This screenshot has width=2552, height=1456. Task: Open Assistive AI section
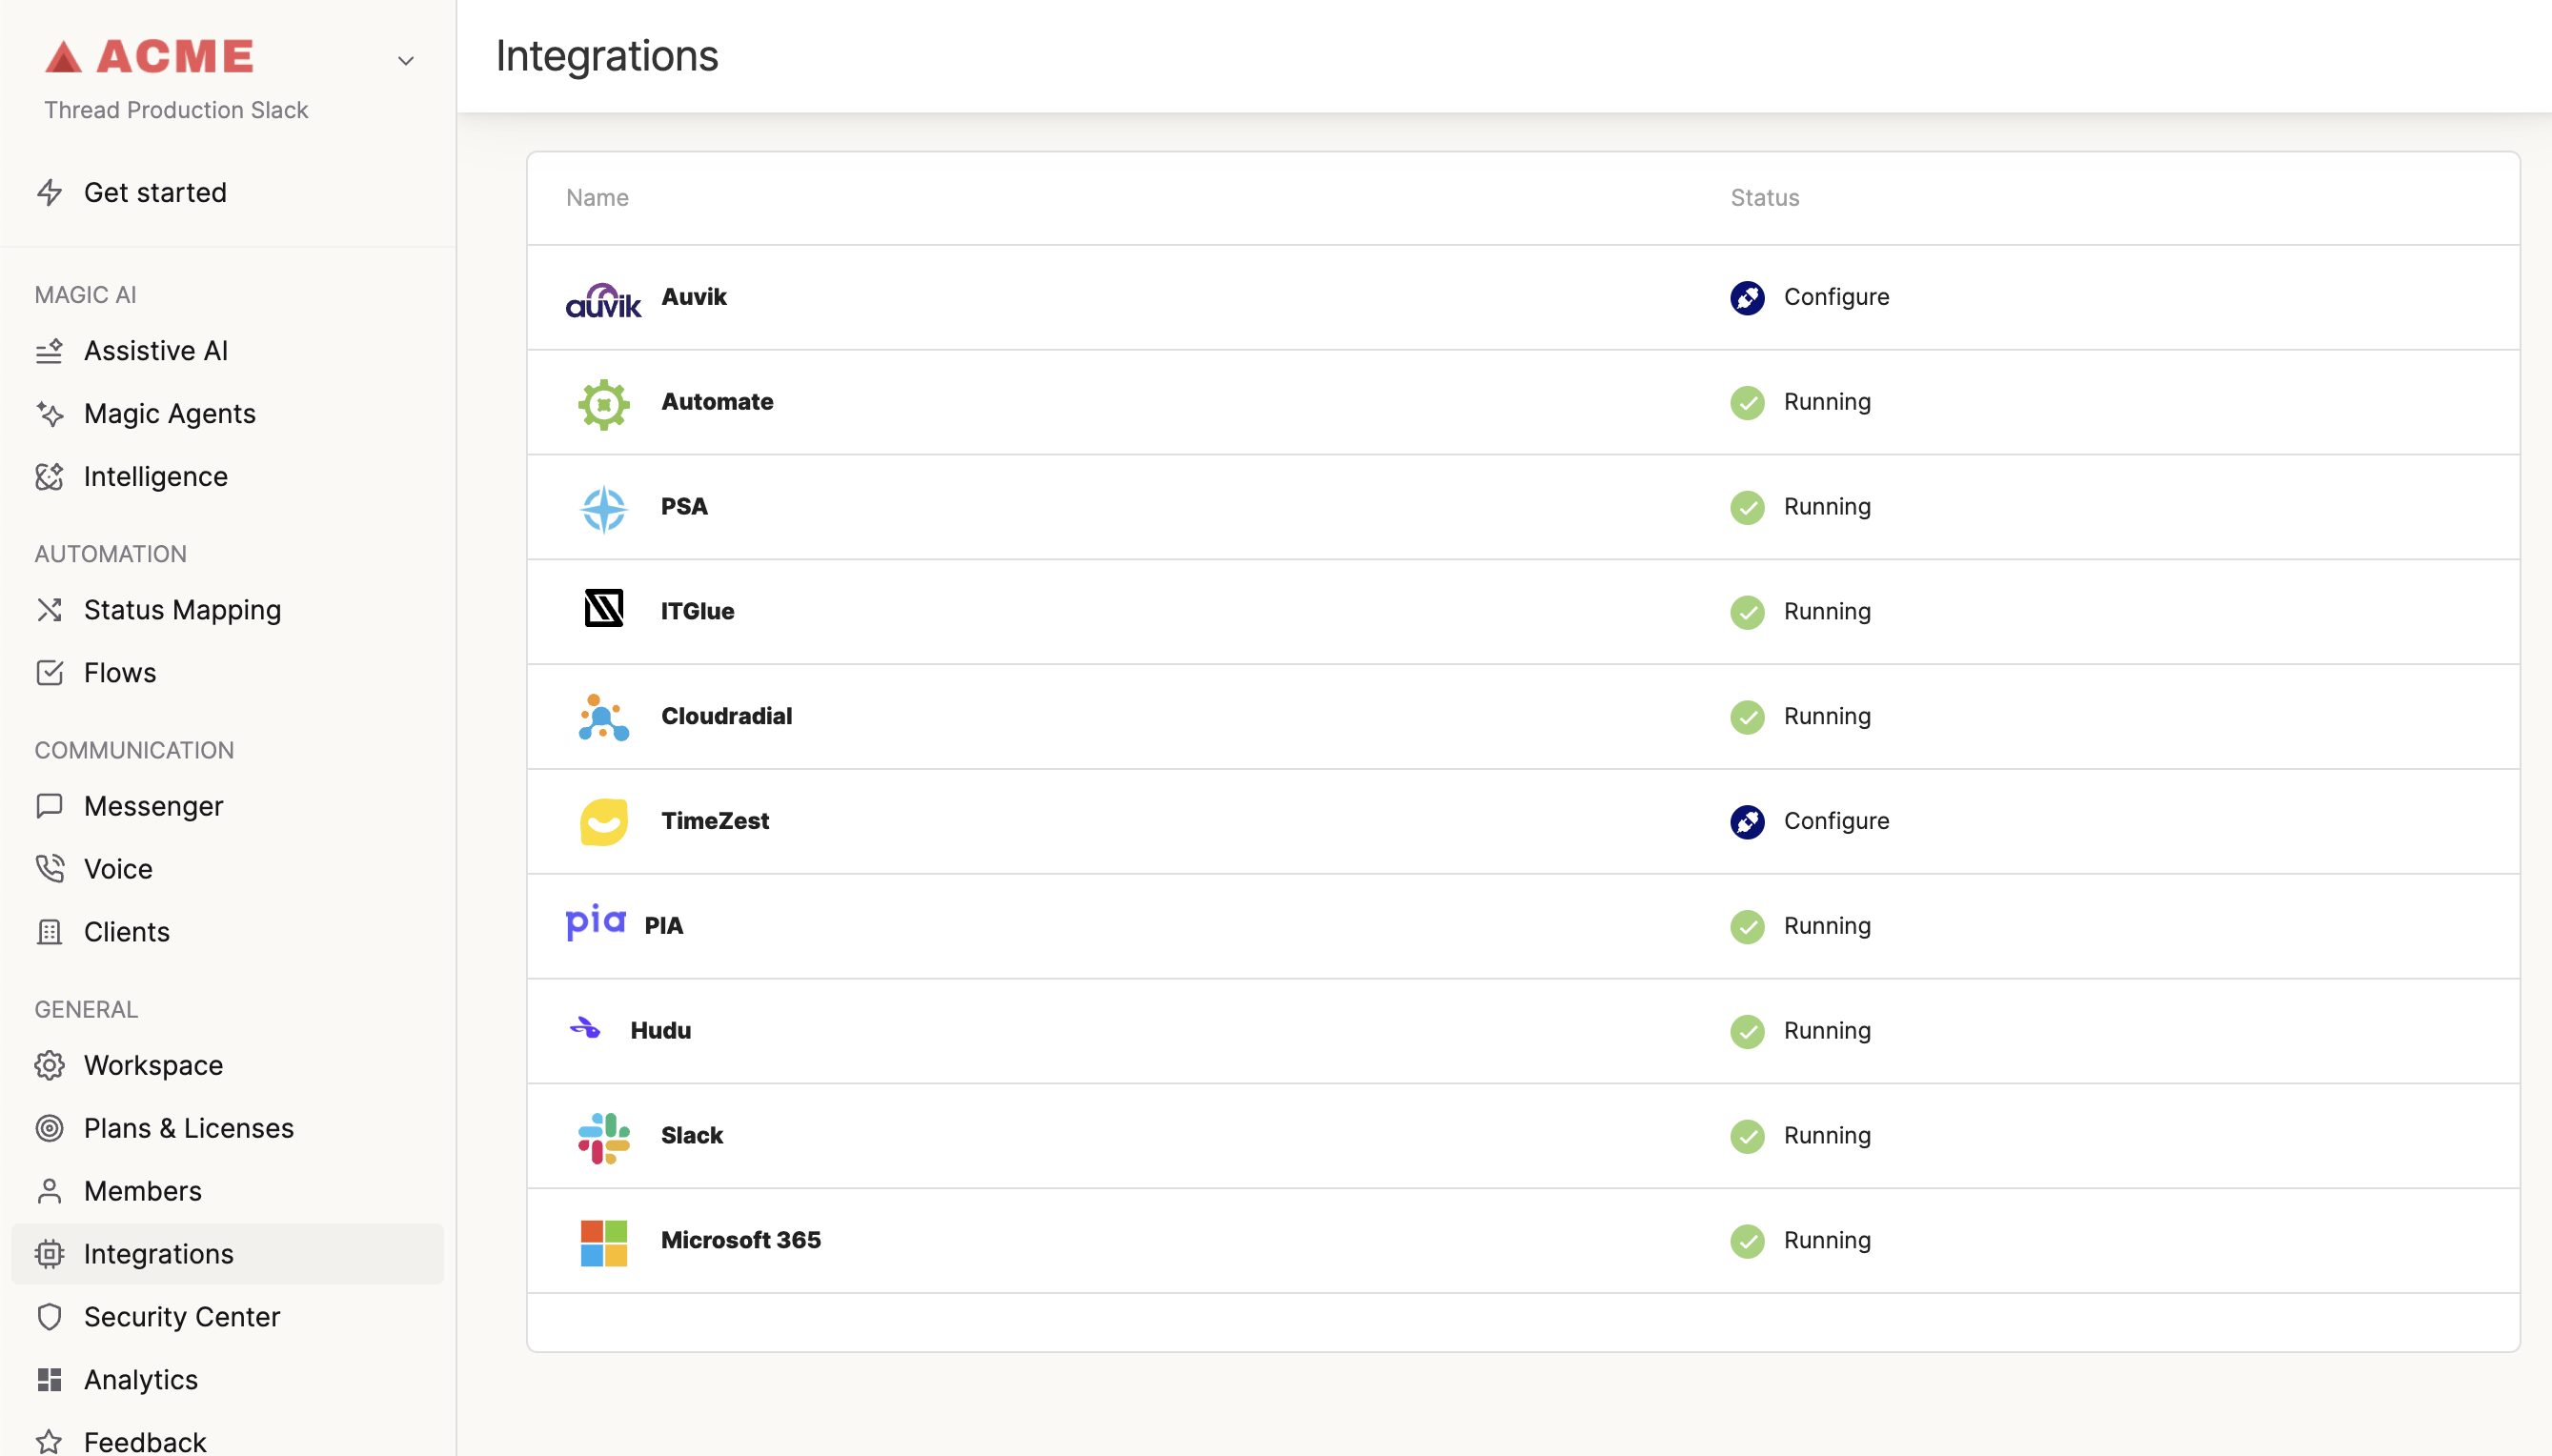(156, 350)
